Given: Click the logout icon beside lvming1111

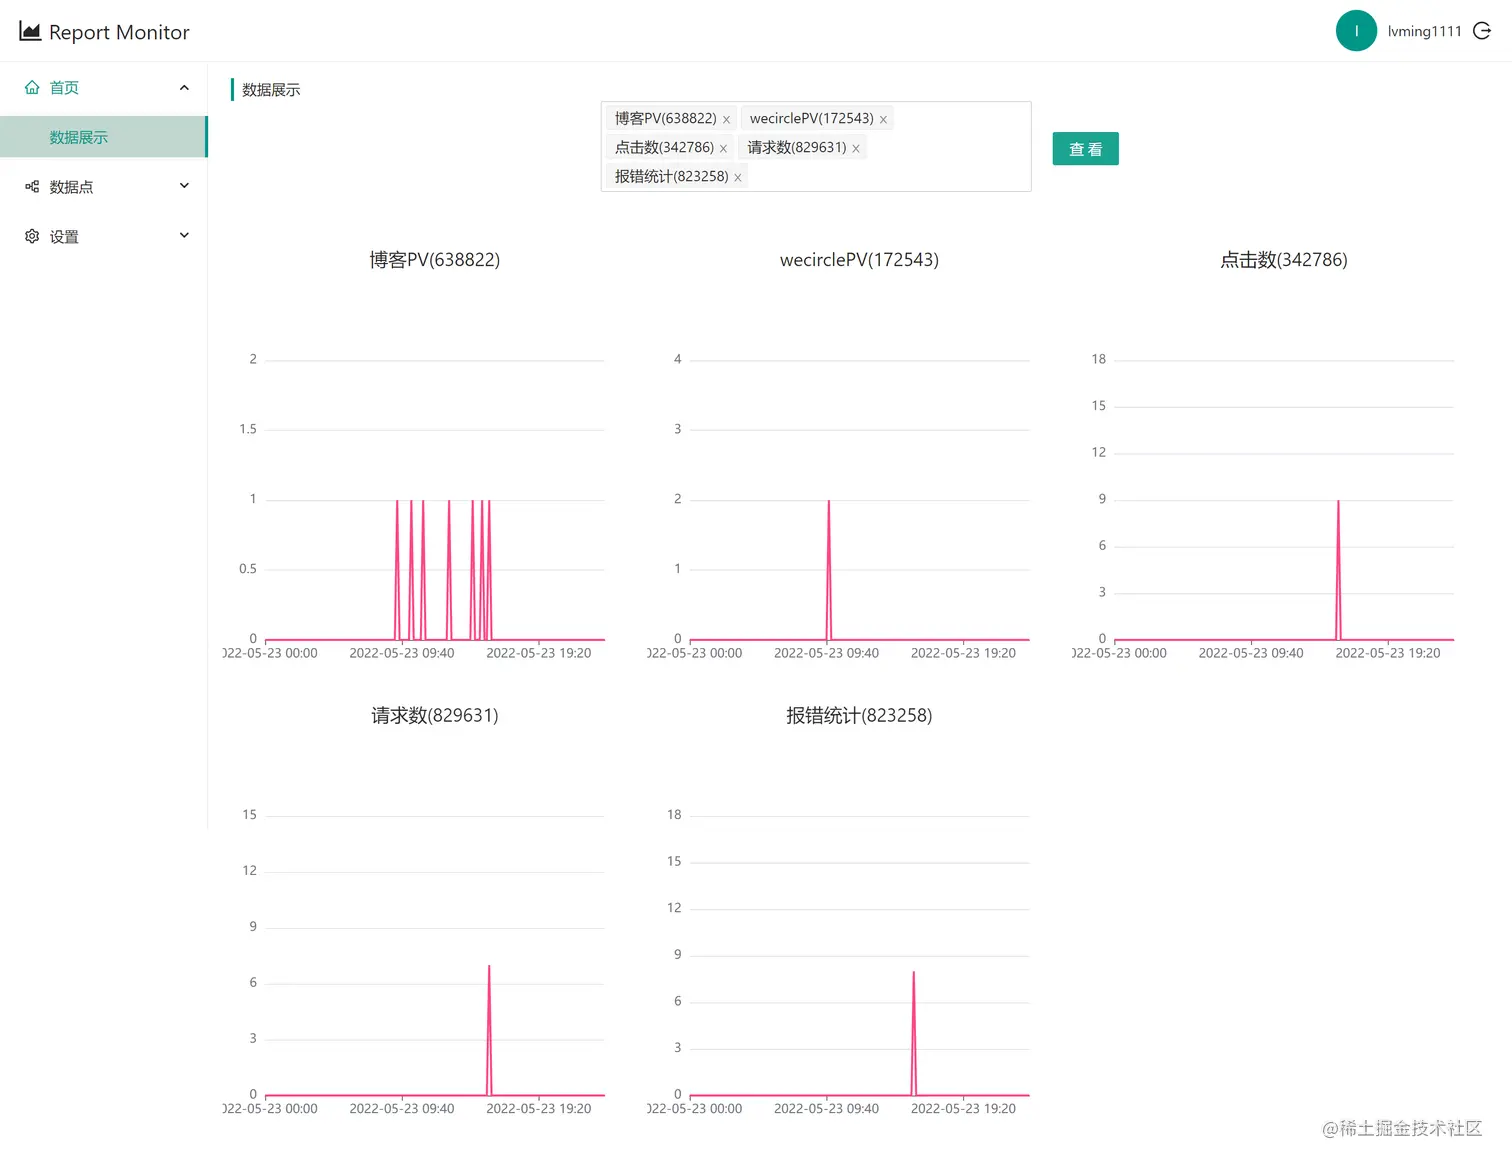Looking at the screenshot, I should point(1482,31).
